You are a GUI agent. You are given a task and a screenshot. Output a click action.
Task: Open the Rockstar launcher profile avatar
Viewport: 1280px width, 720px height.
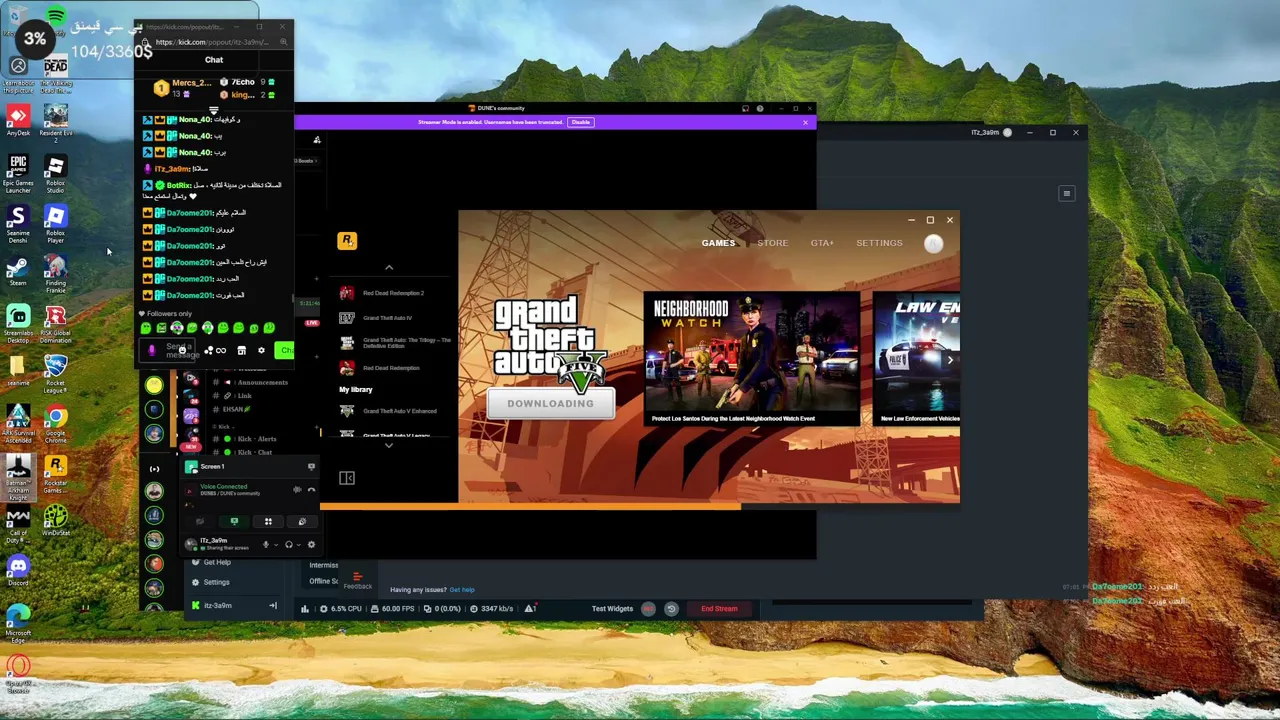pos(933,243)
